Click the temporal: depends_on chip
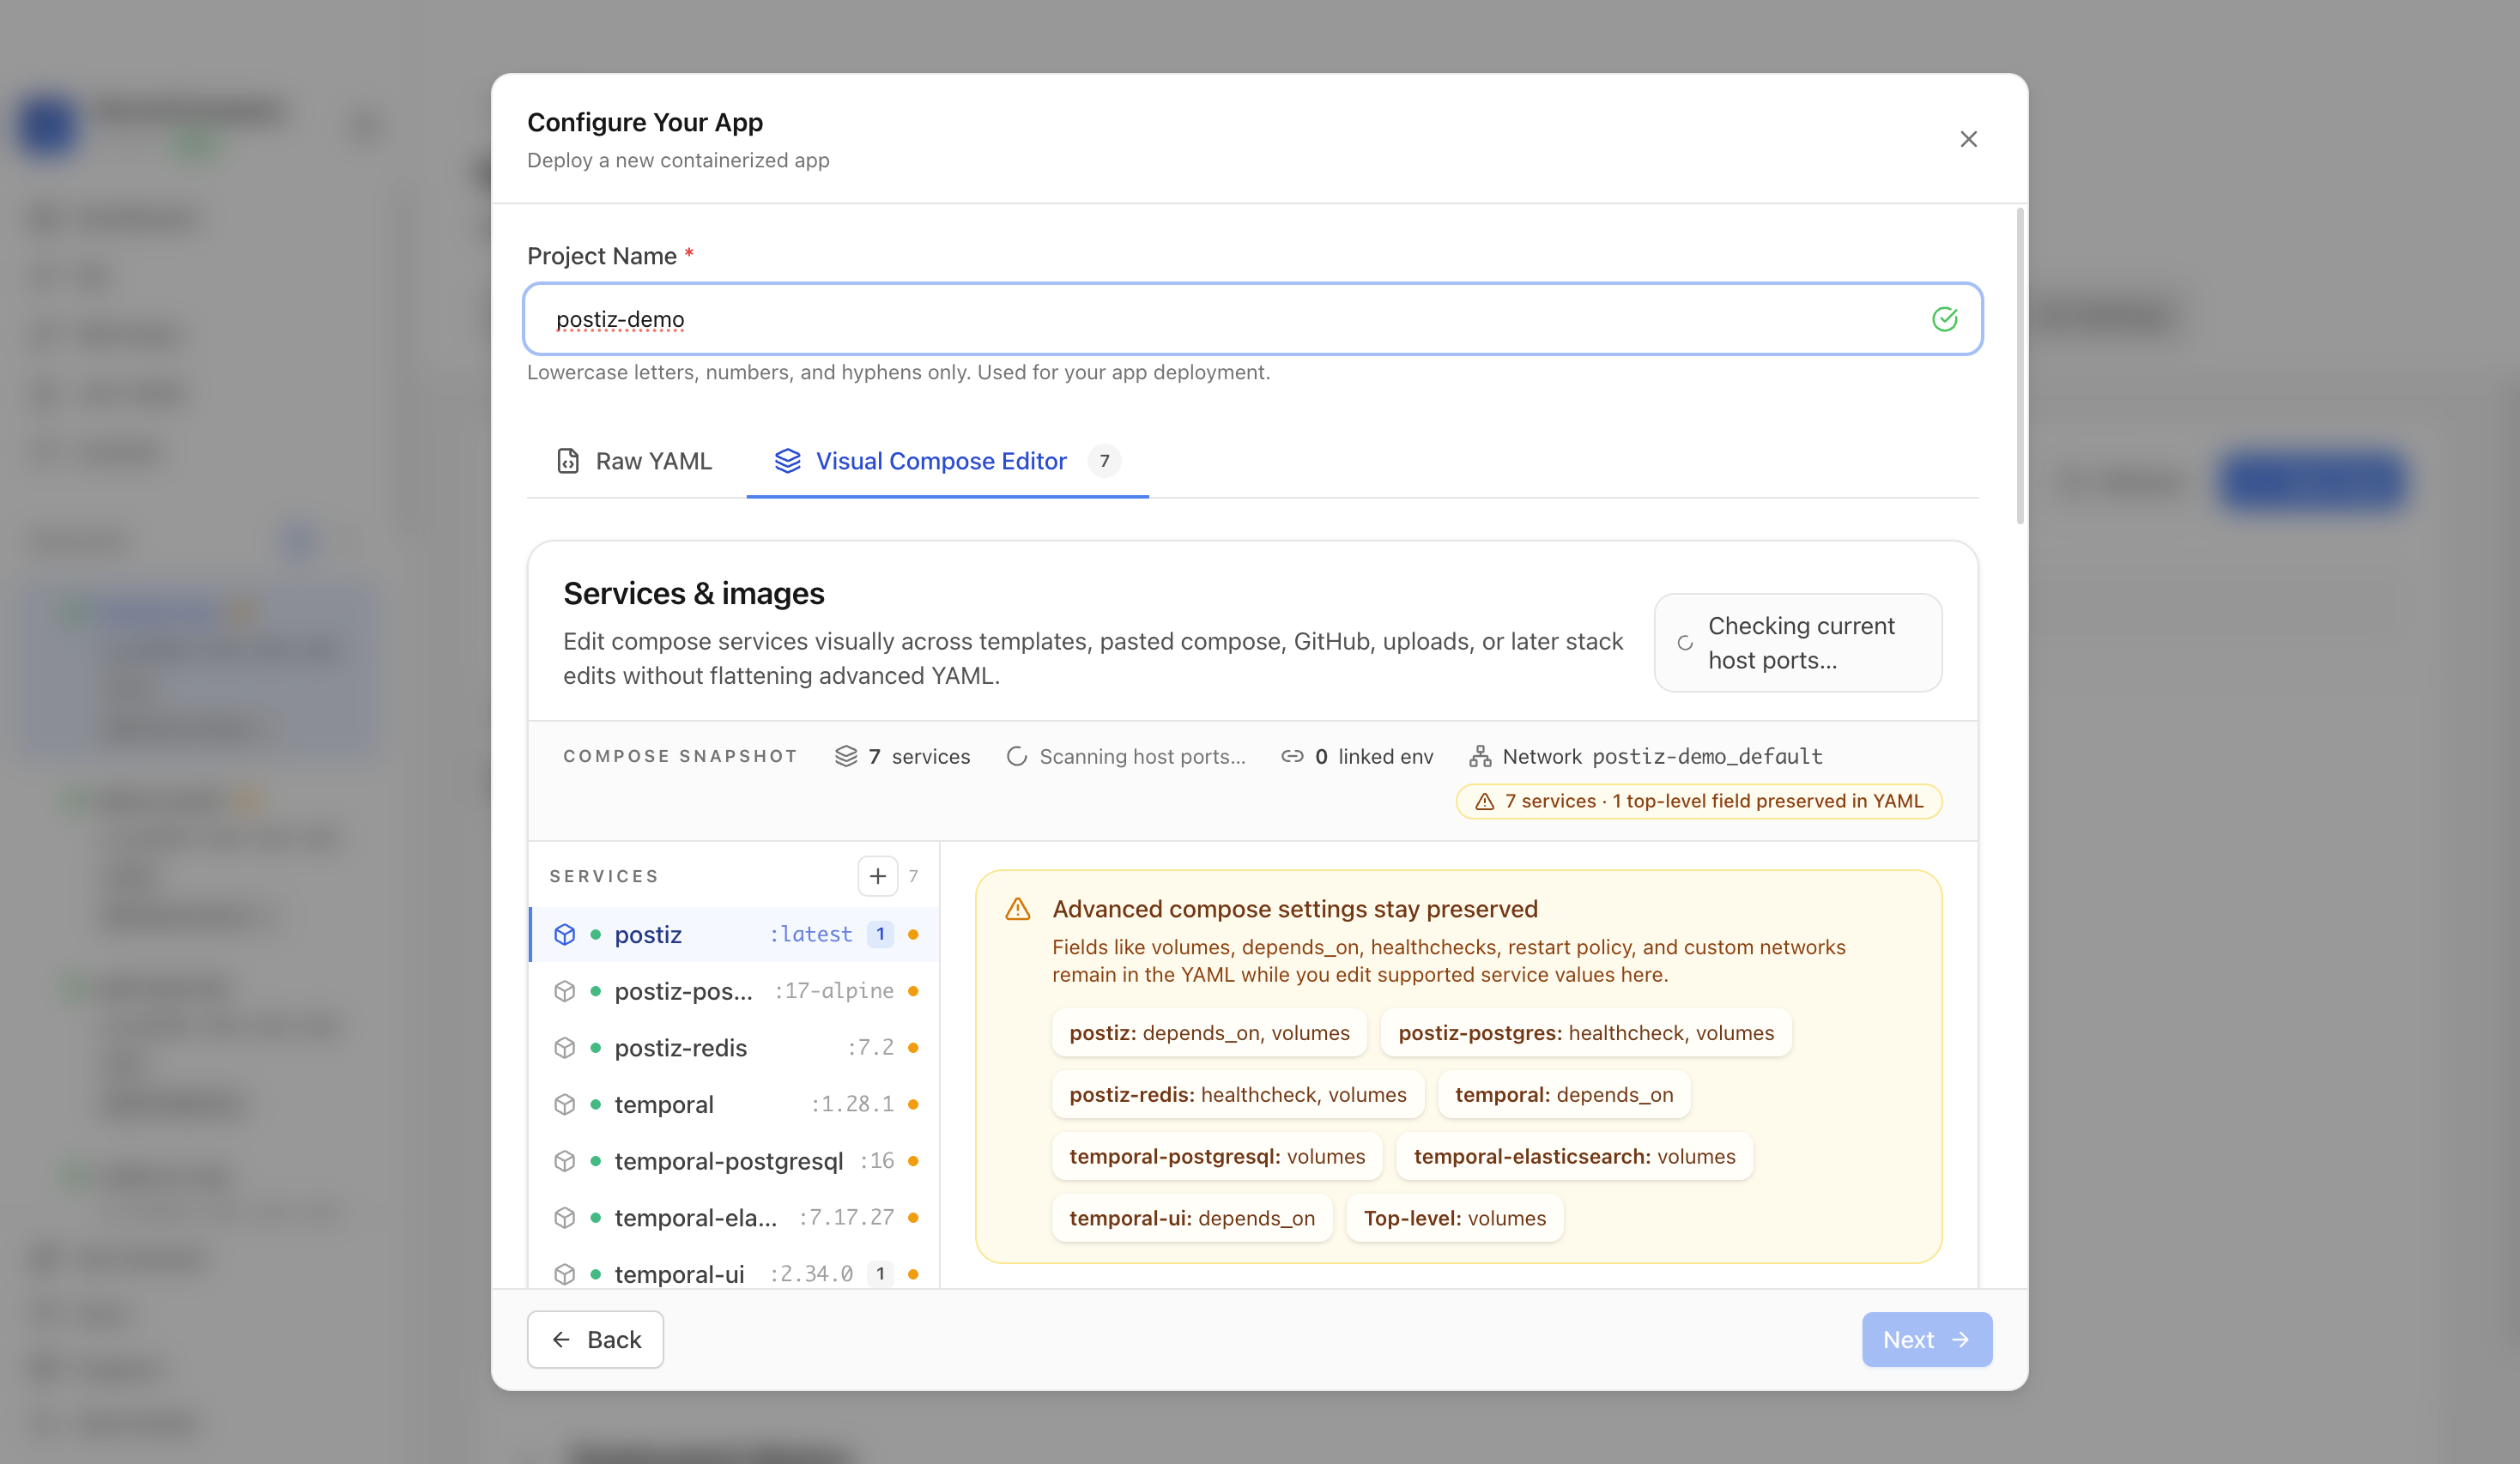This screenshot has width=2520, height=1464. (x=1564, y=1095)
